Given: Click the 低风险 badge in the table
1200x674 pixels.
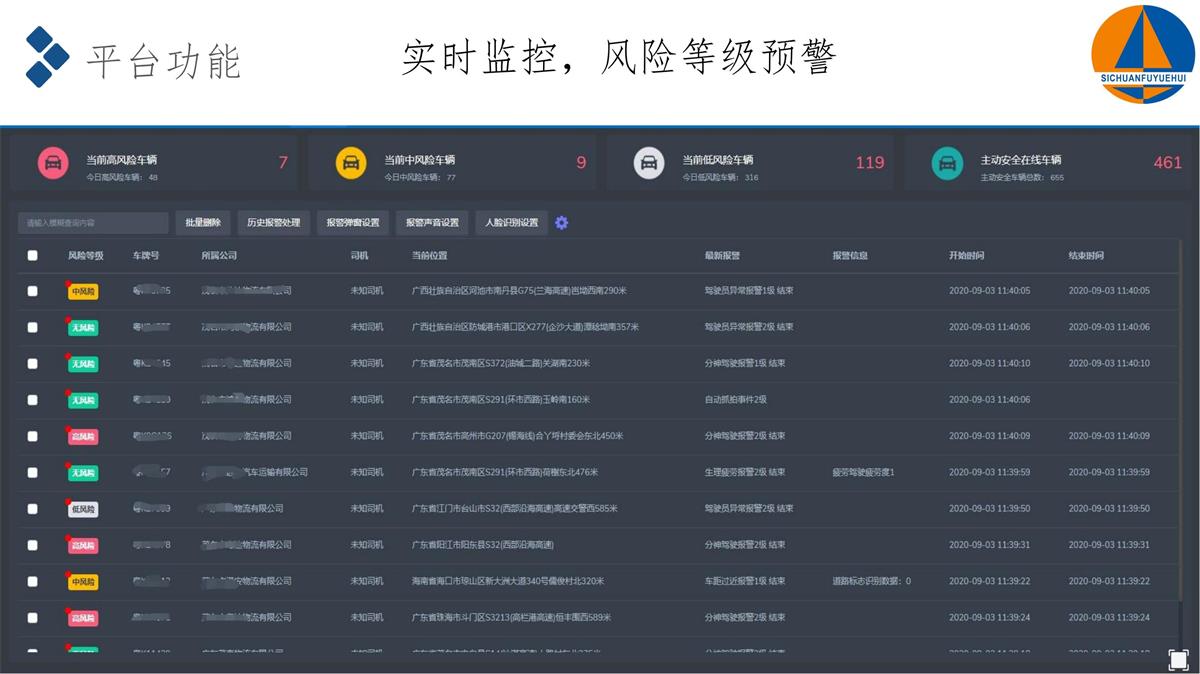Looking at the screenshot, I should [x=83, y=509].
